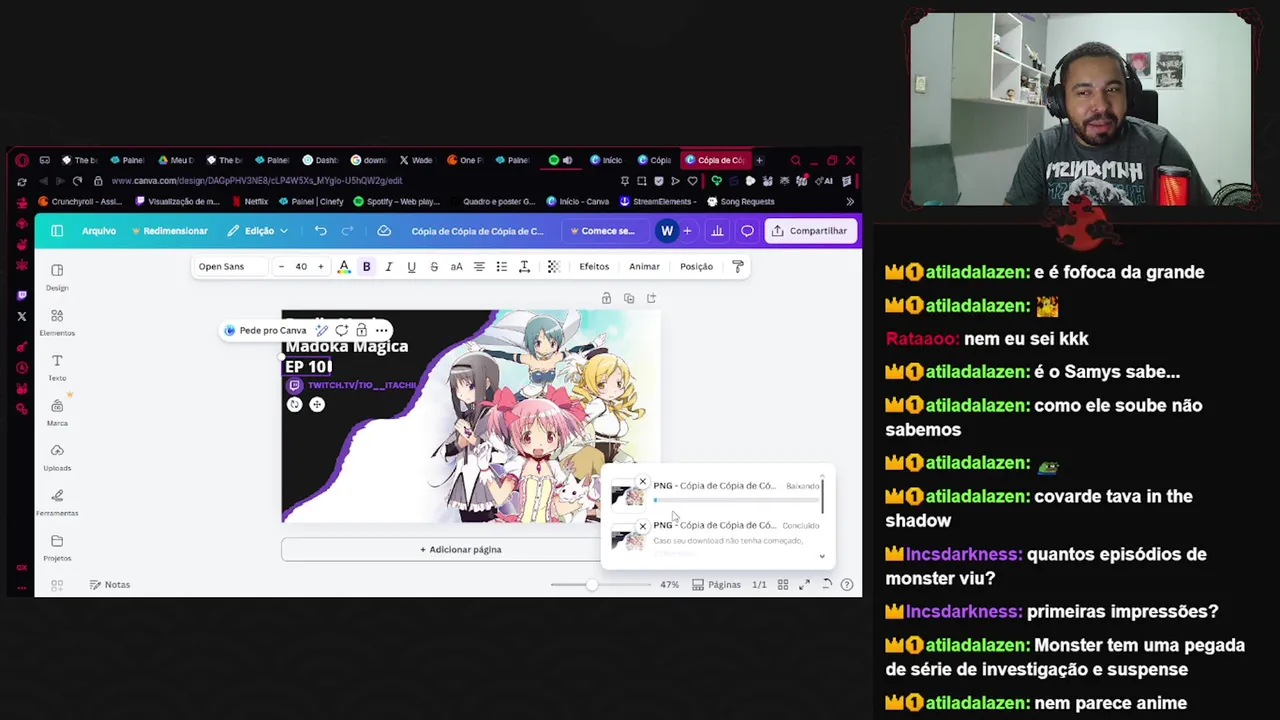Image resolution: width=1280 pixels, height=720 pixels.
Task: Click the undo arrow in Canva header
Action: click(x=320, y=231)
